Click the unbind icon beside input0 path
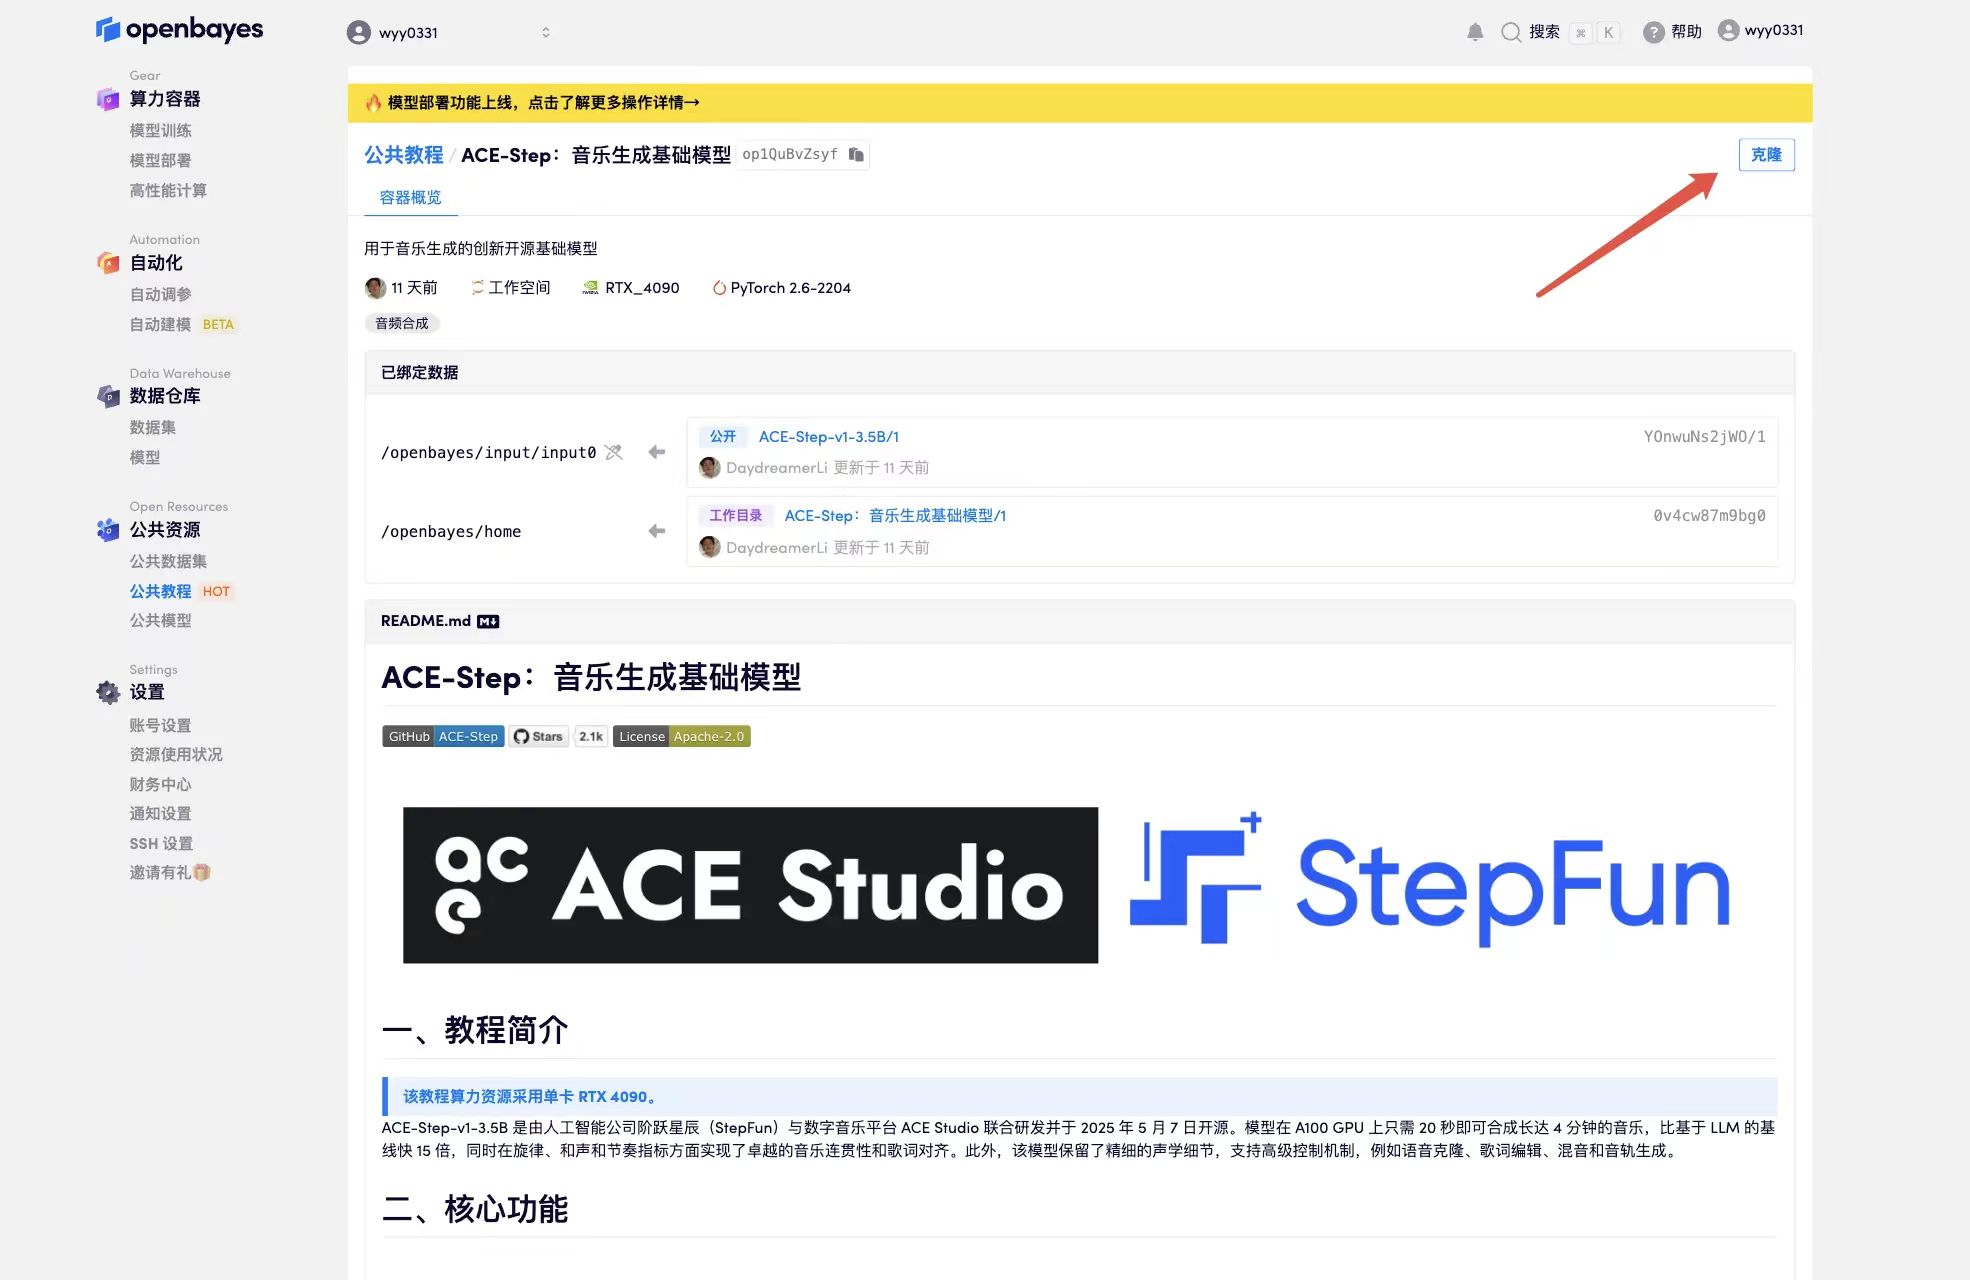This screenshot has width=1970, height=1280. [x=614, y=452]
